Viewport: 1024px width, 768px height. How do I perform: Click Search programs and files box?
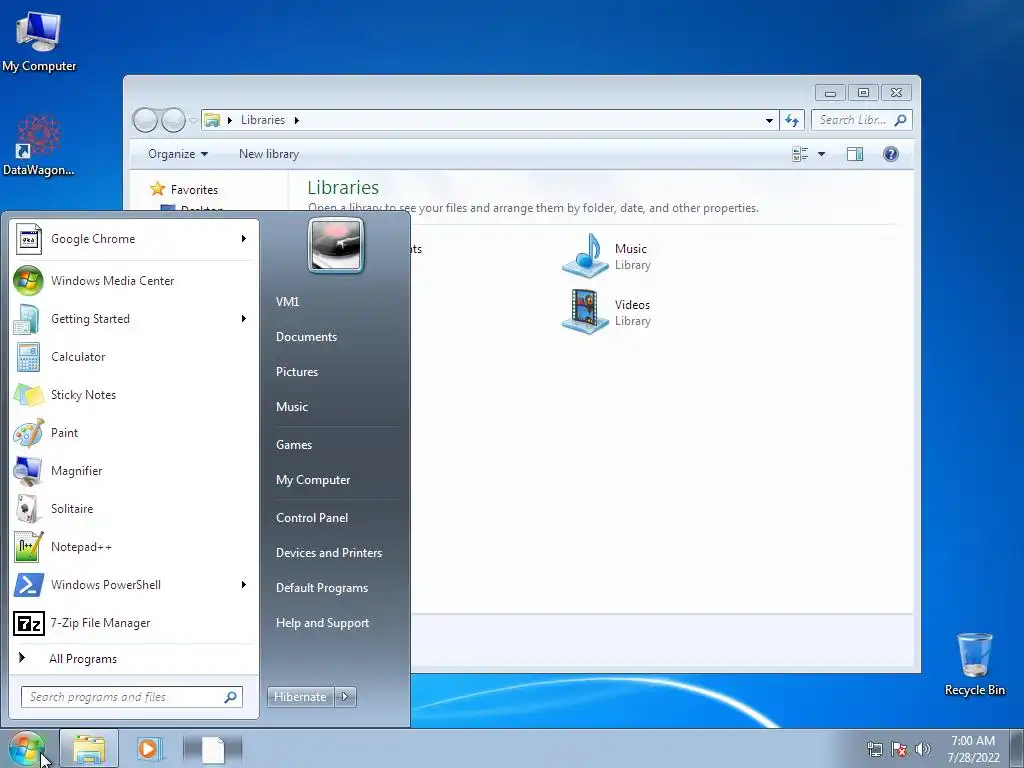pos(131,697)
